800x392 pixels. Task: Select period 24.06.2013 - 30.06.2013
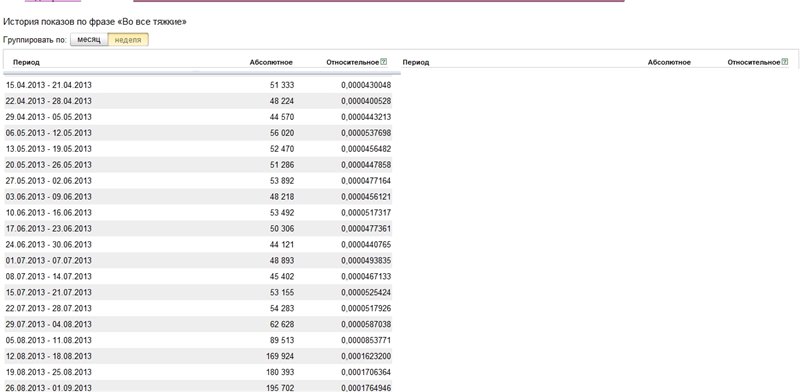48,244
